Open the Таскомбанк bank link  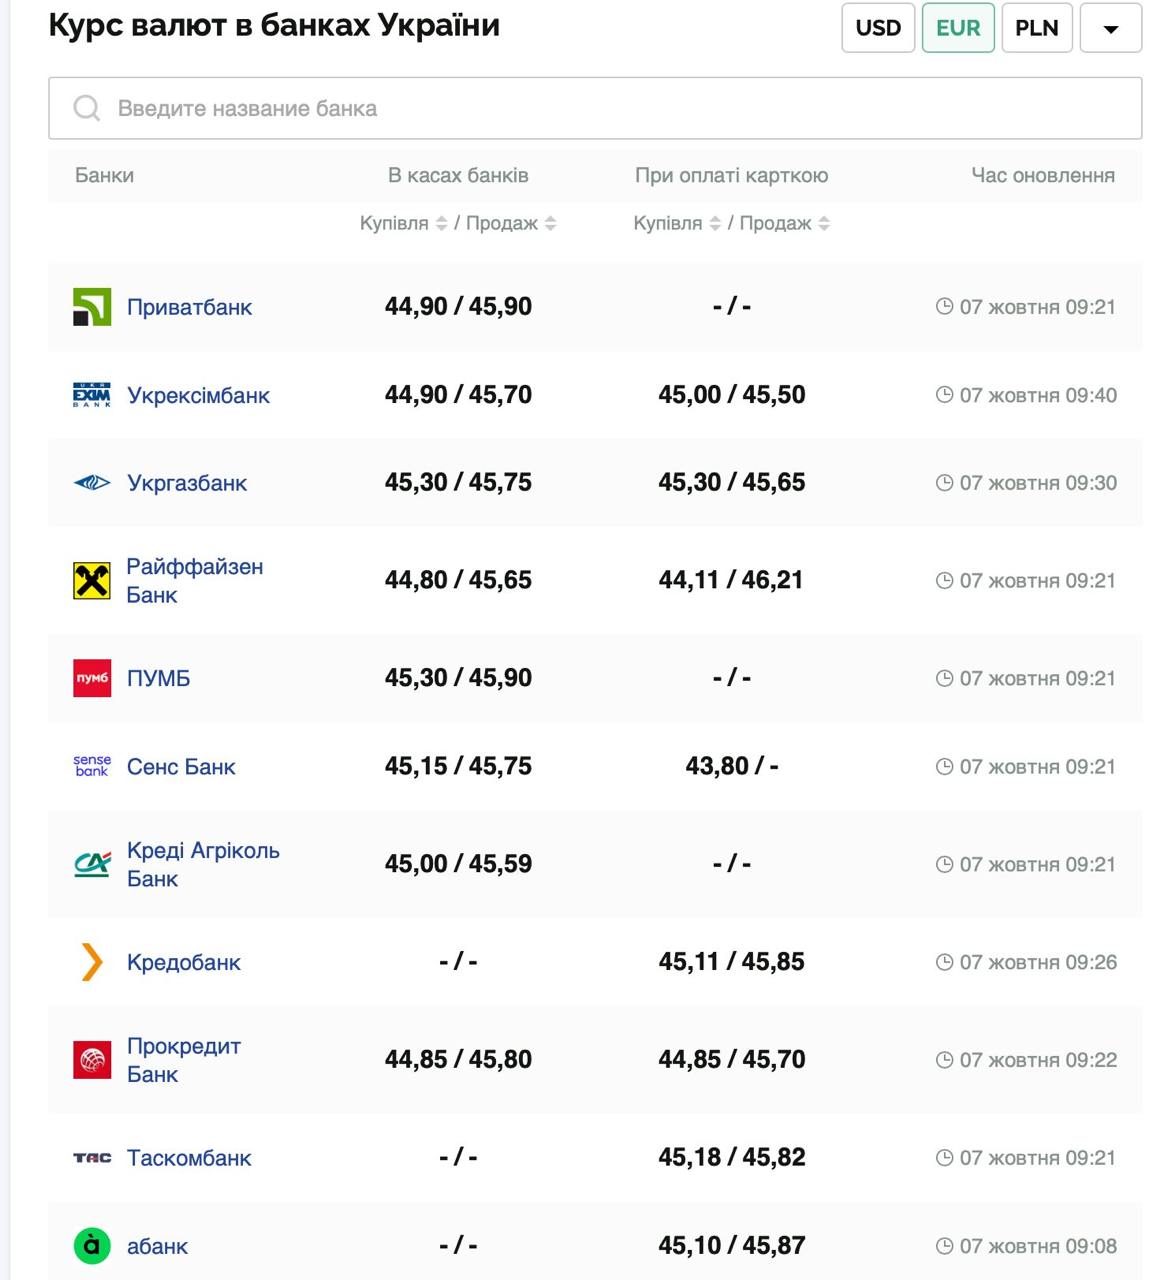click(189, 1158)
